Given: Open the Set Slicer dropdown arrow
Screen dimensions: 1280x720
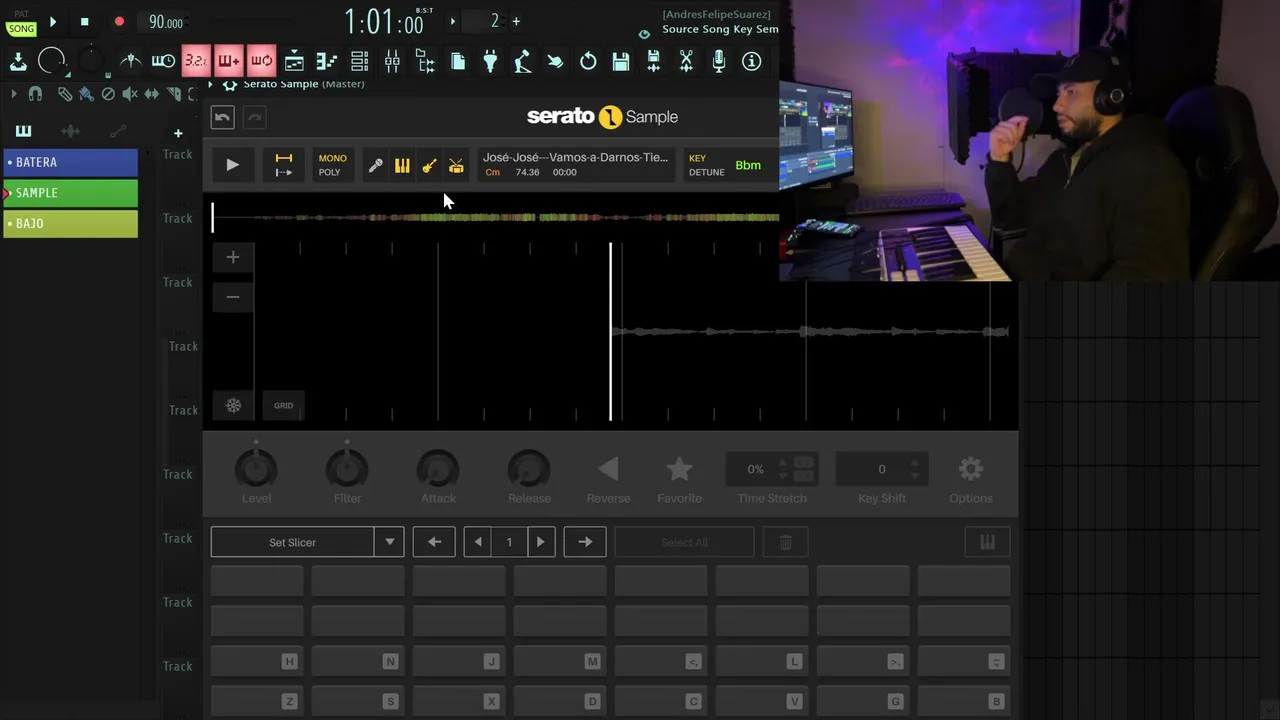Looking at the screenshot, I should coord(390,542).
